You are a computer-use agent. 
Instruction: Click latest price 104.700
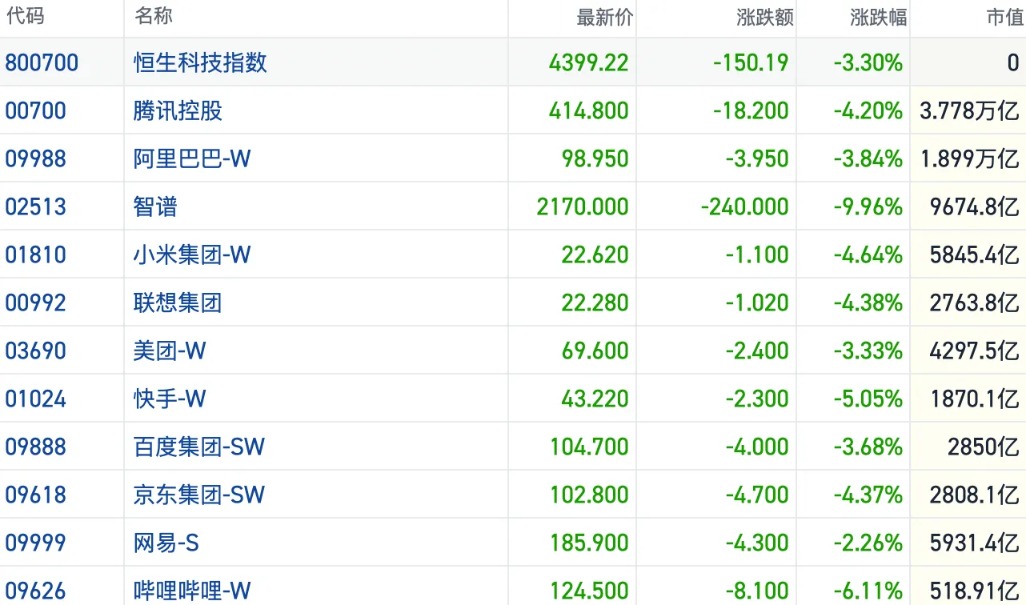(589, 447)
